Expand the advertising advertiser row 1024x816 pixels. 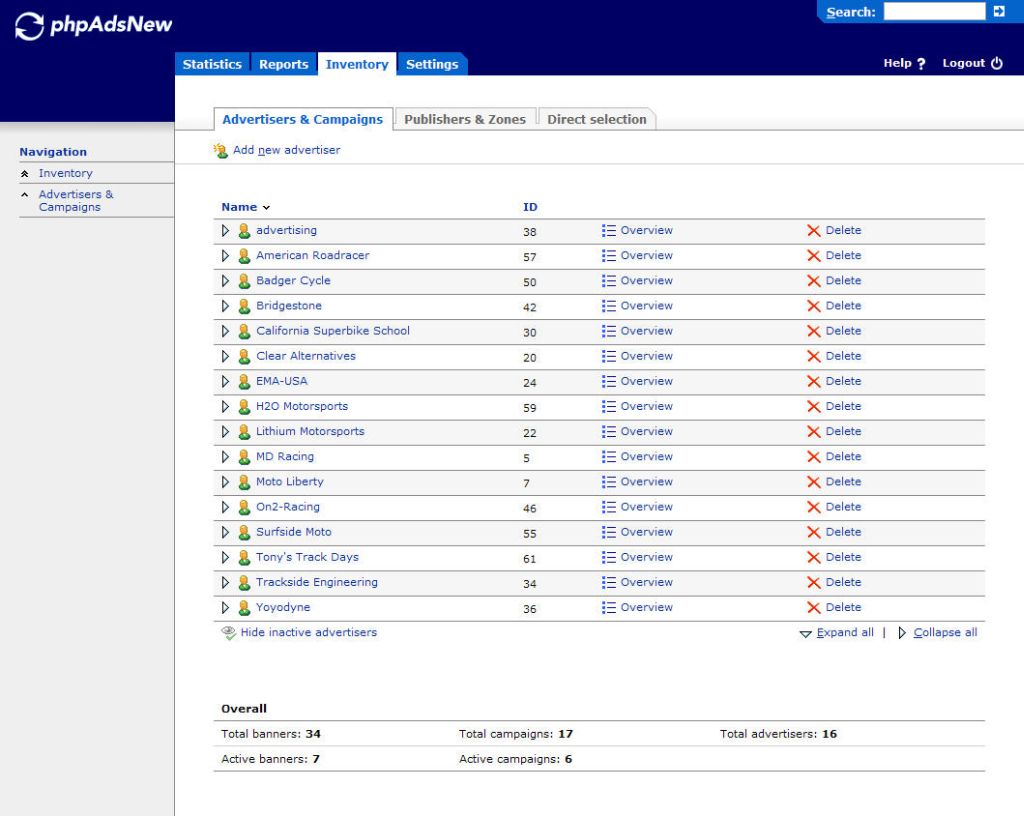tap(225, 230)
